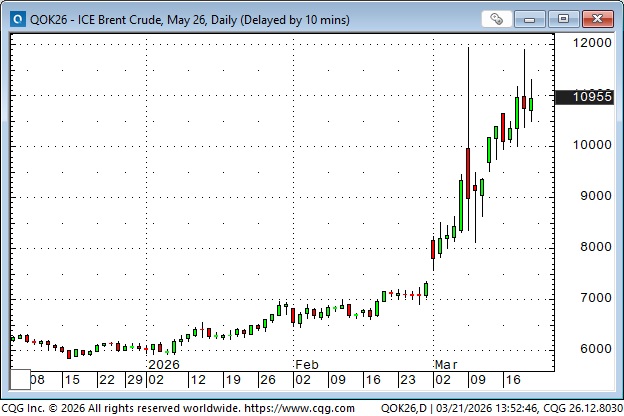
Task: Click the 10955 current price label
Action: [x=588, y=97]
